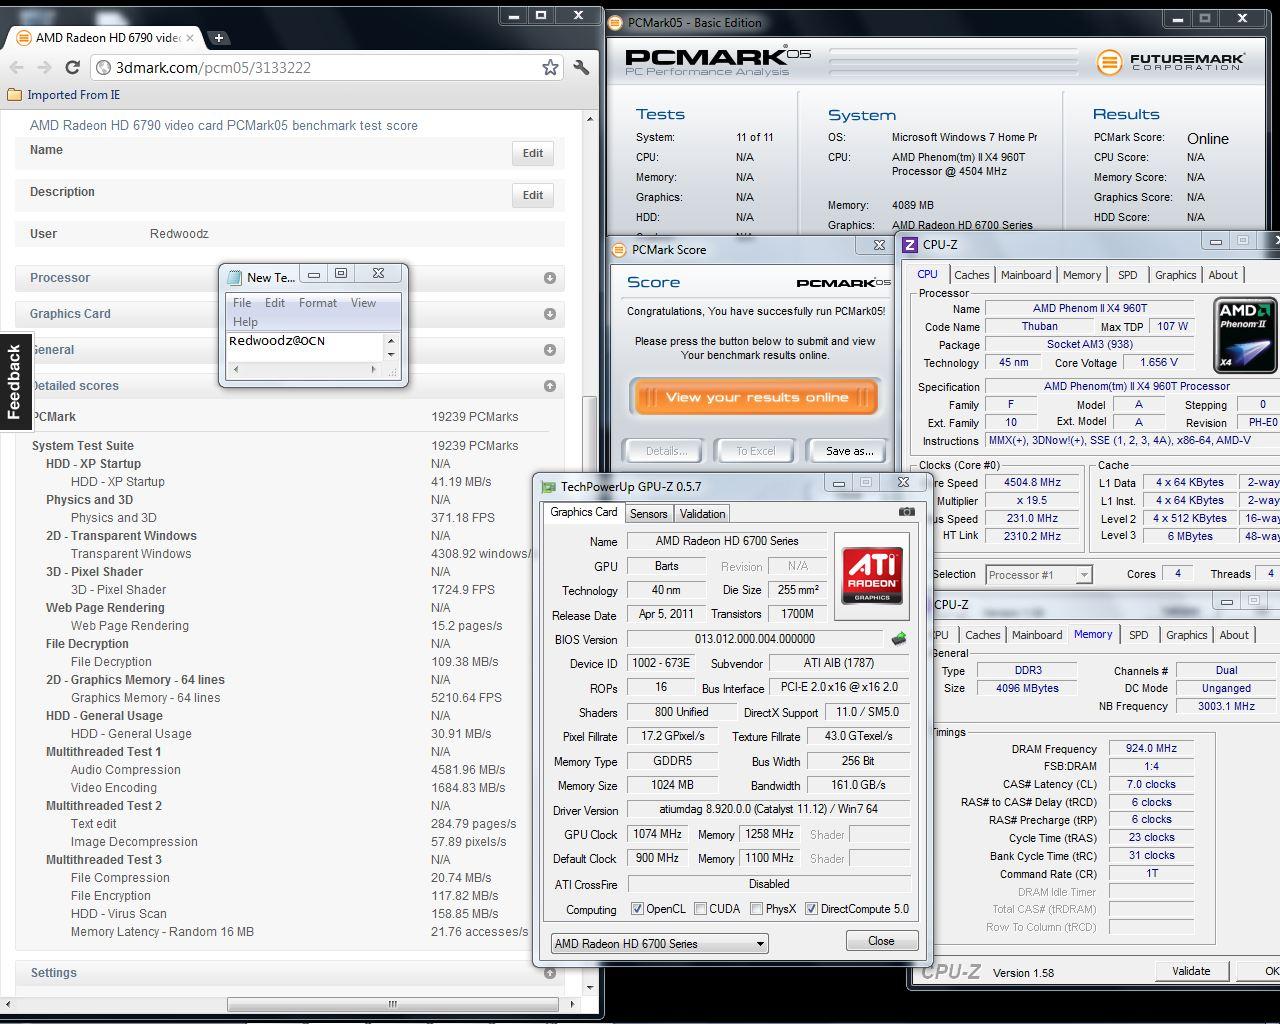Toggle the CUDA checkbox in GPU-Z
The image size is (1280, 1024).
700,909
